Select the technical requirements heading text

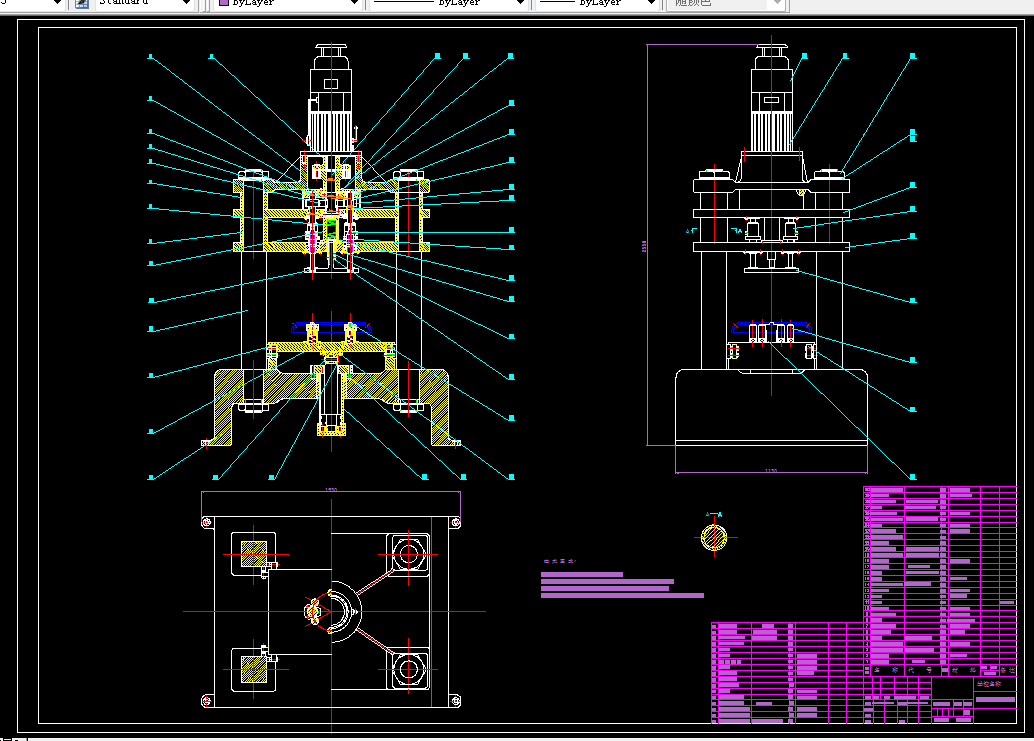559,561
